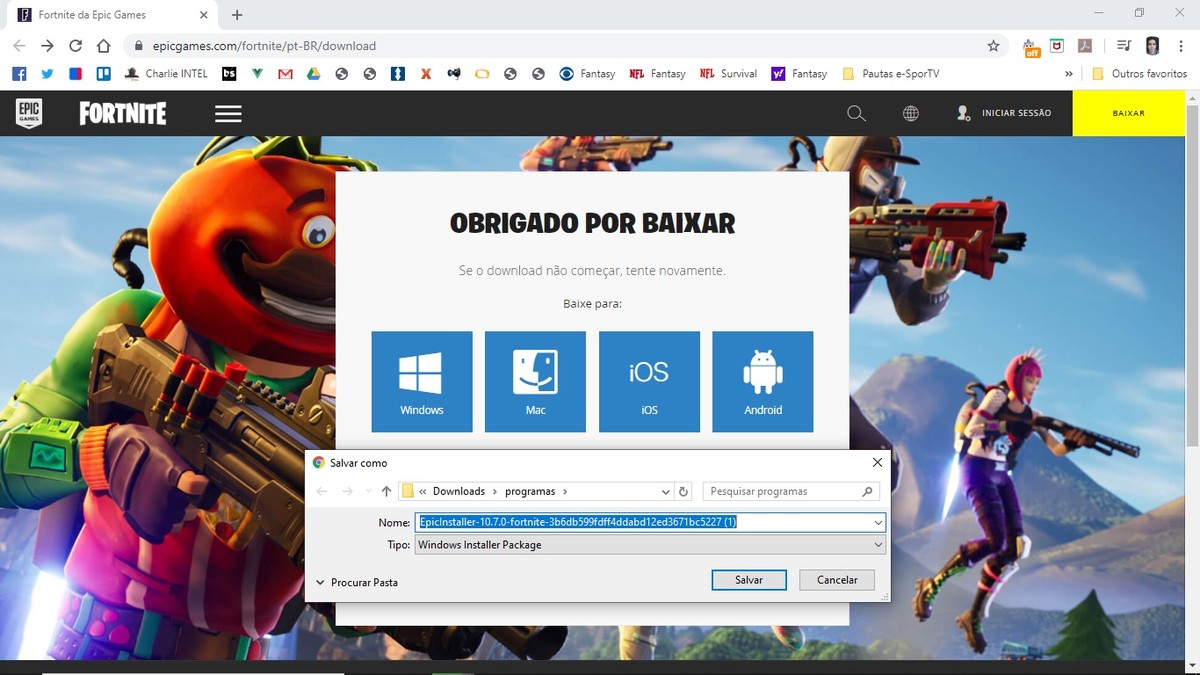Click the Epic Games logo

[x=29, y=113]
